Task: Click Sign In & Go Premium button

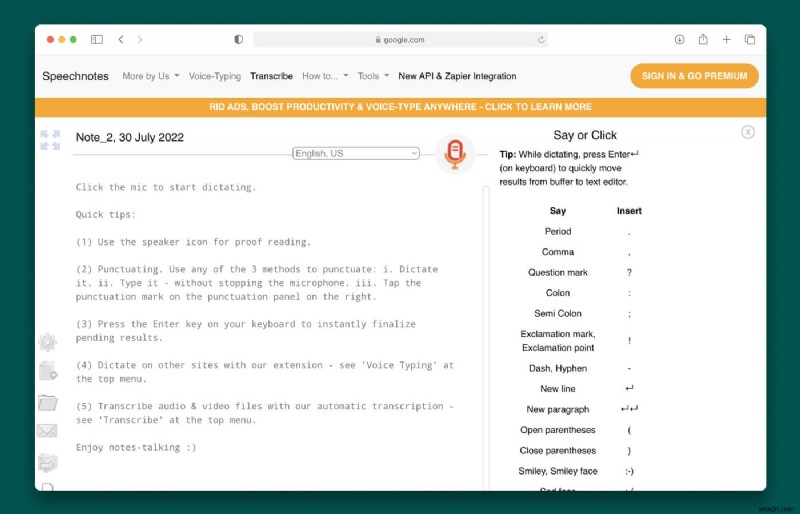Action: 694,76
